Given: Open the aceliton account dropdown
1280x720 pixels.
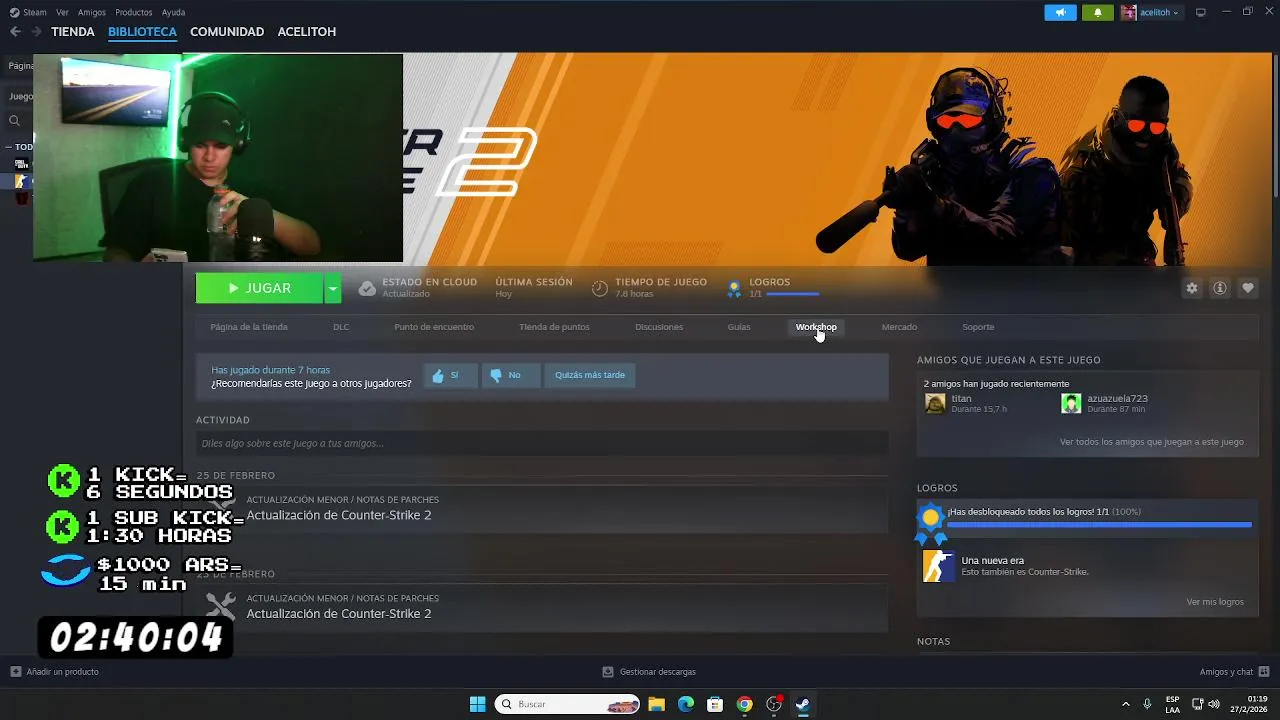Looking at the screenshot, I should (1150, 12).
